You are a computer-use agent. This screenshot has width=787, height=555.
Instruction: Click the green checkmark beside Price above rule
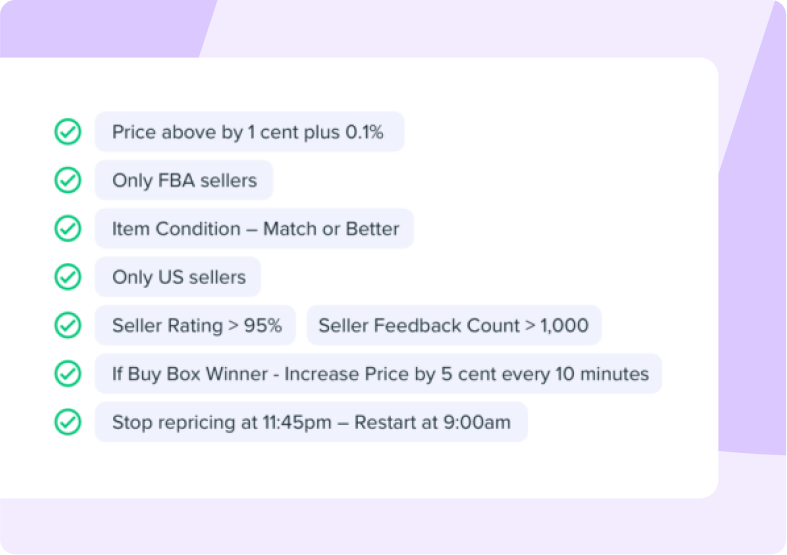68,132
